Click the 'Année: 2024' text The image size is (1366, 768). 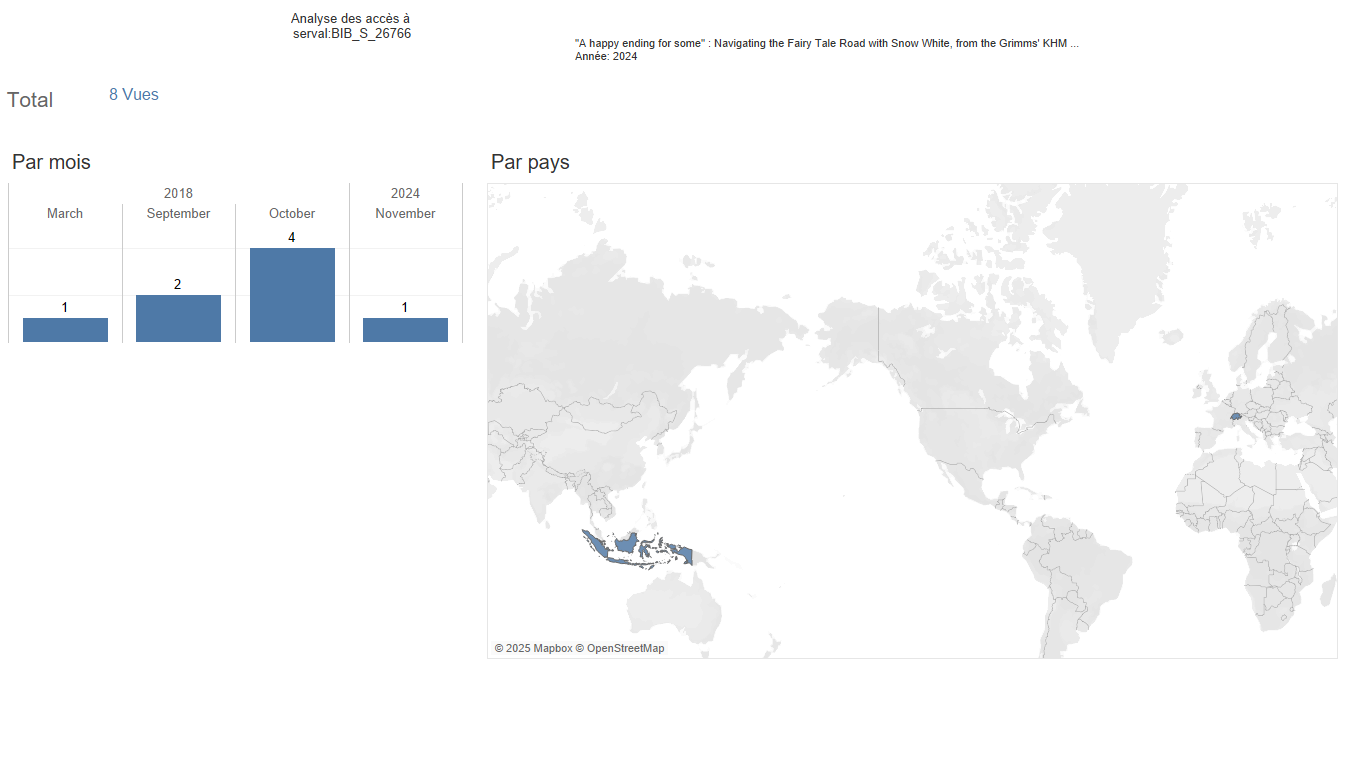(606, 56)
